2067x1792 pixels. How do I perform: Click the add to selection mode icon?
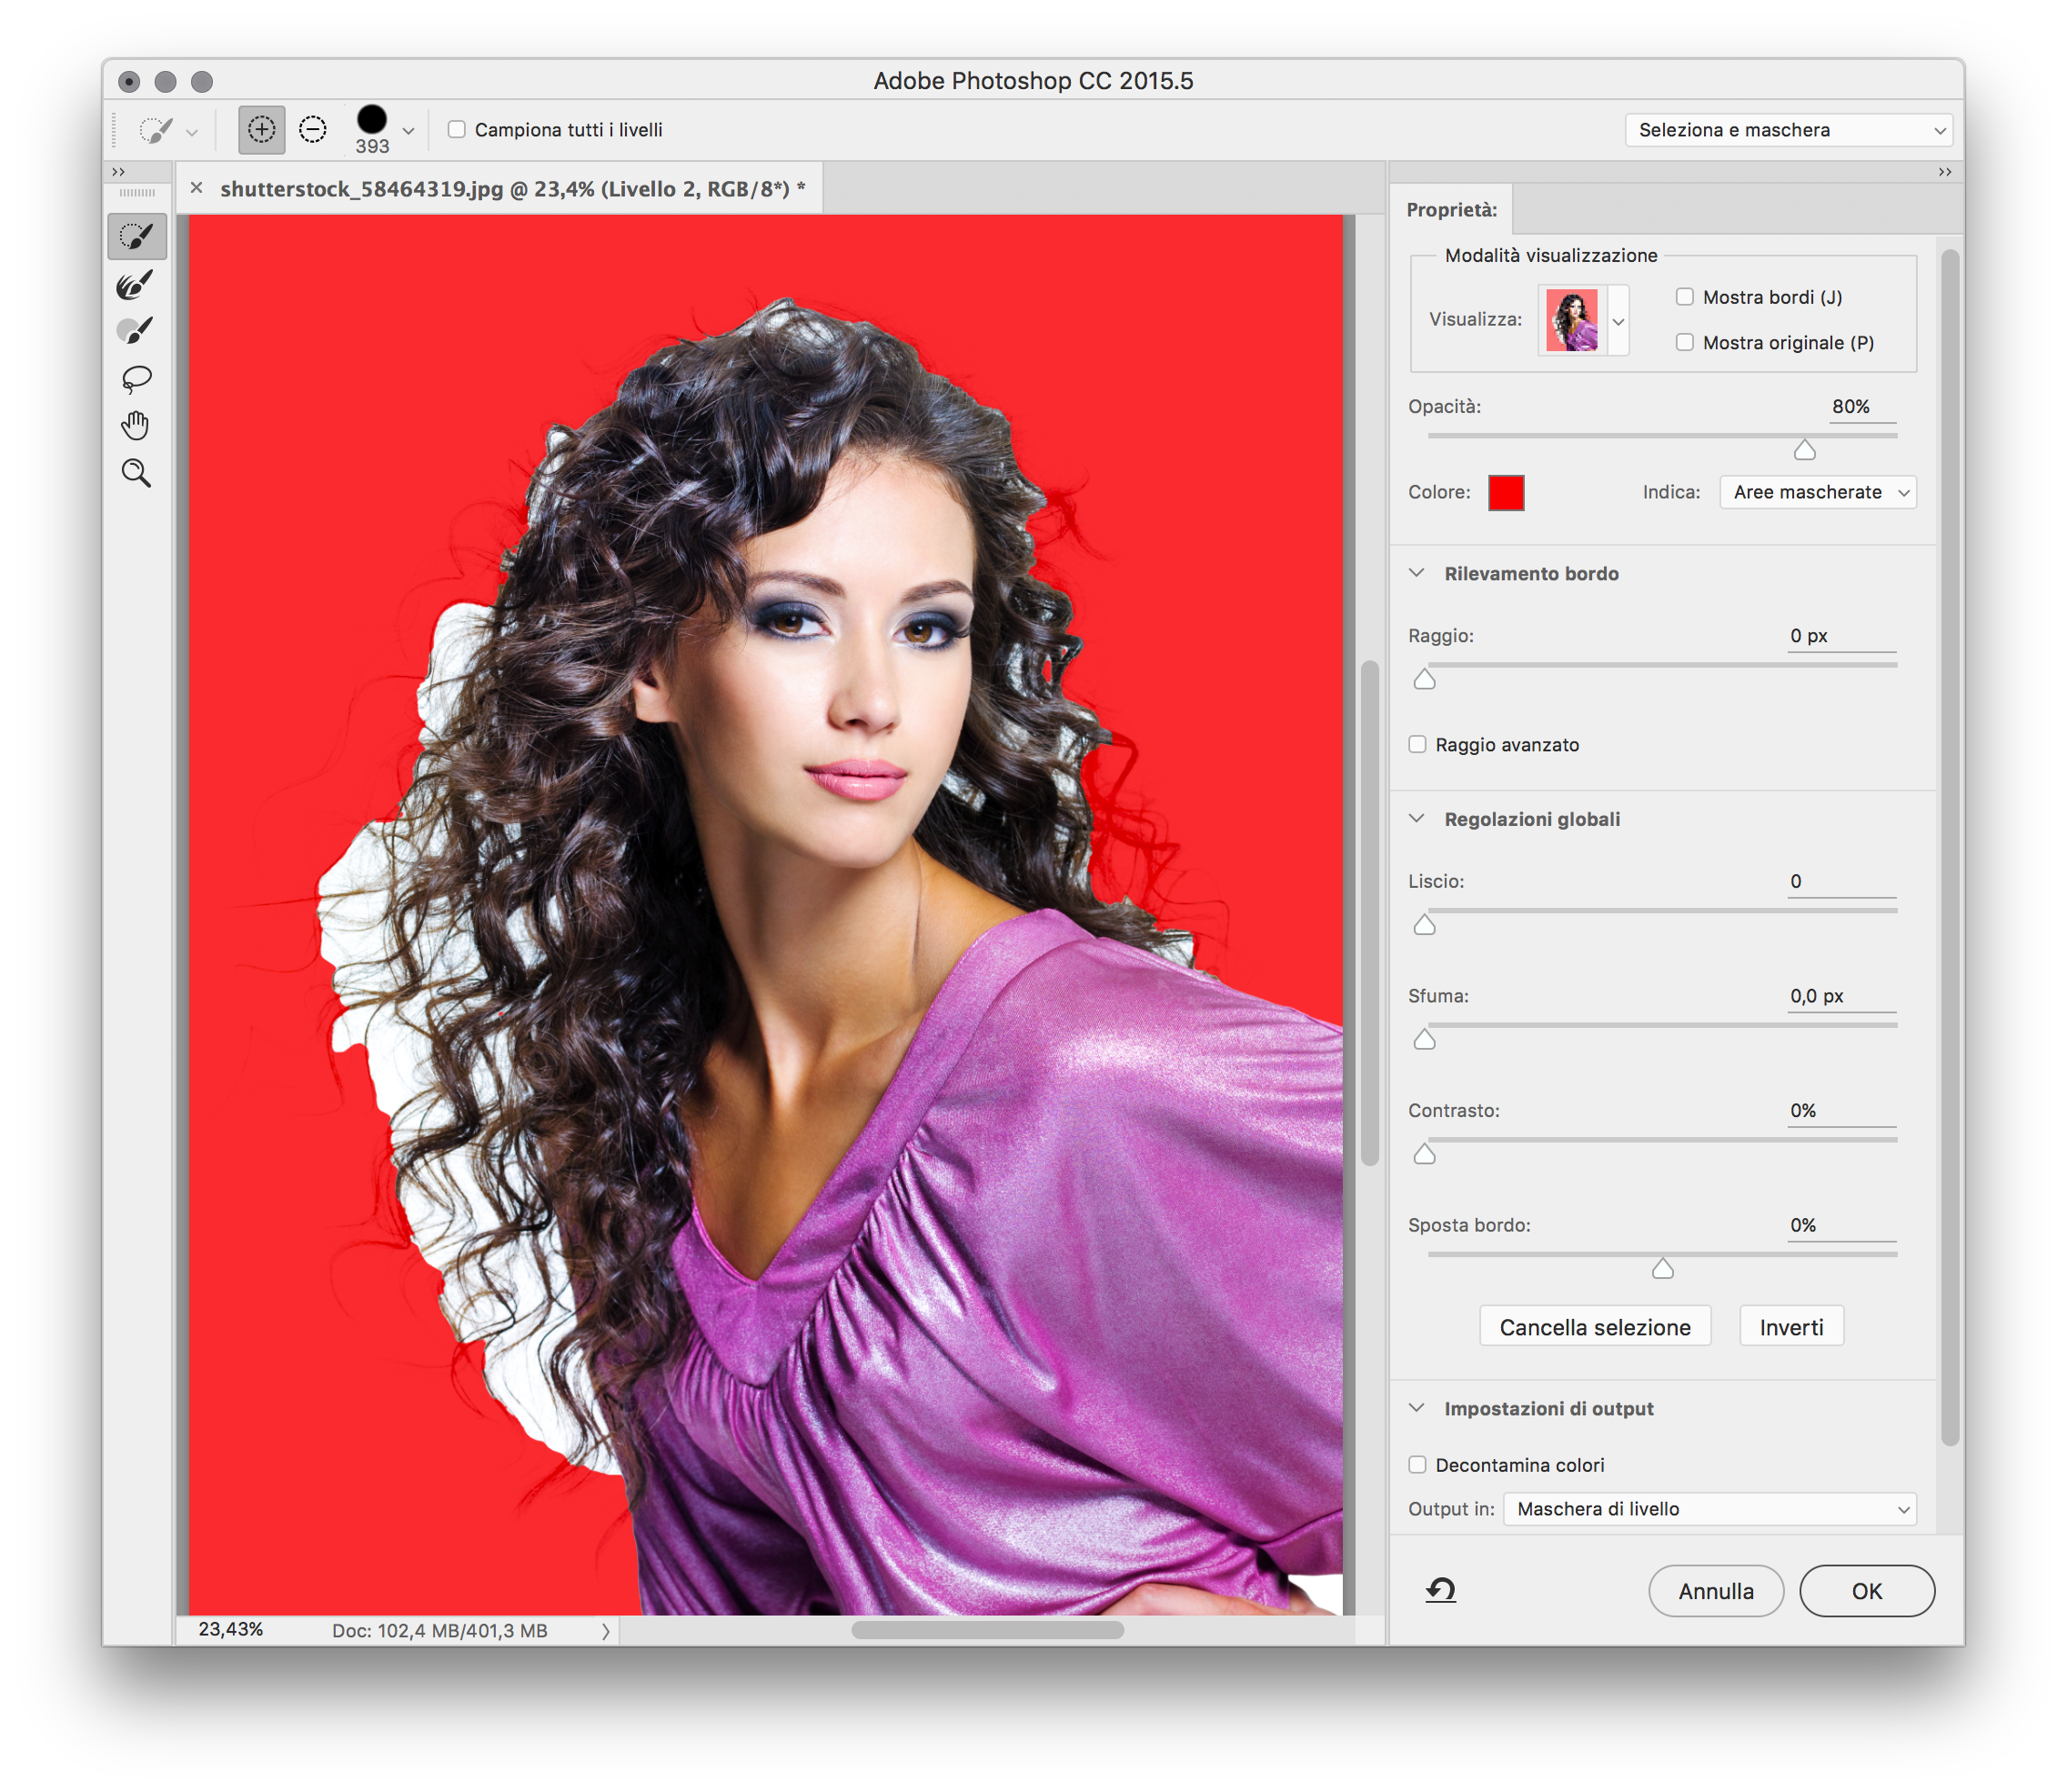(262, 130)
